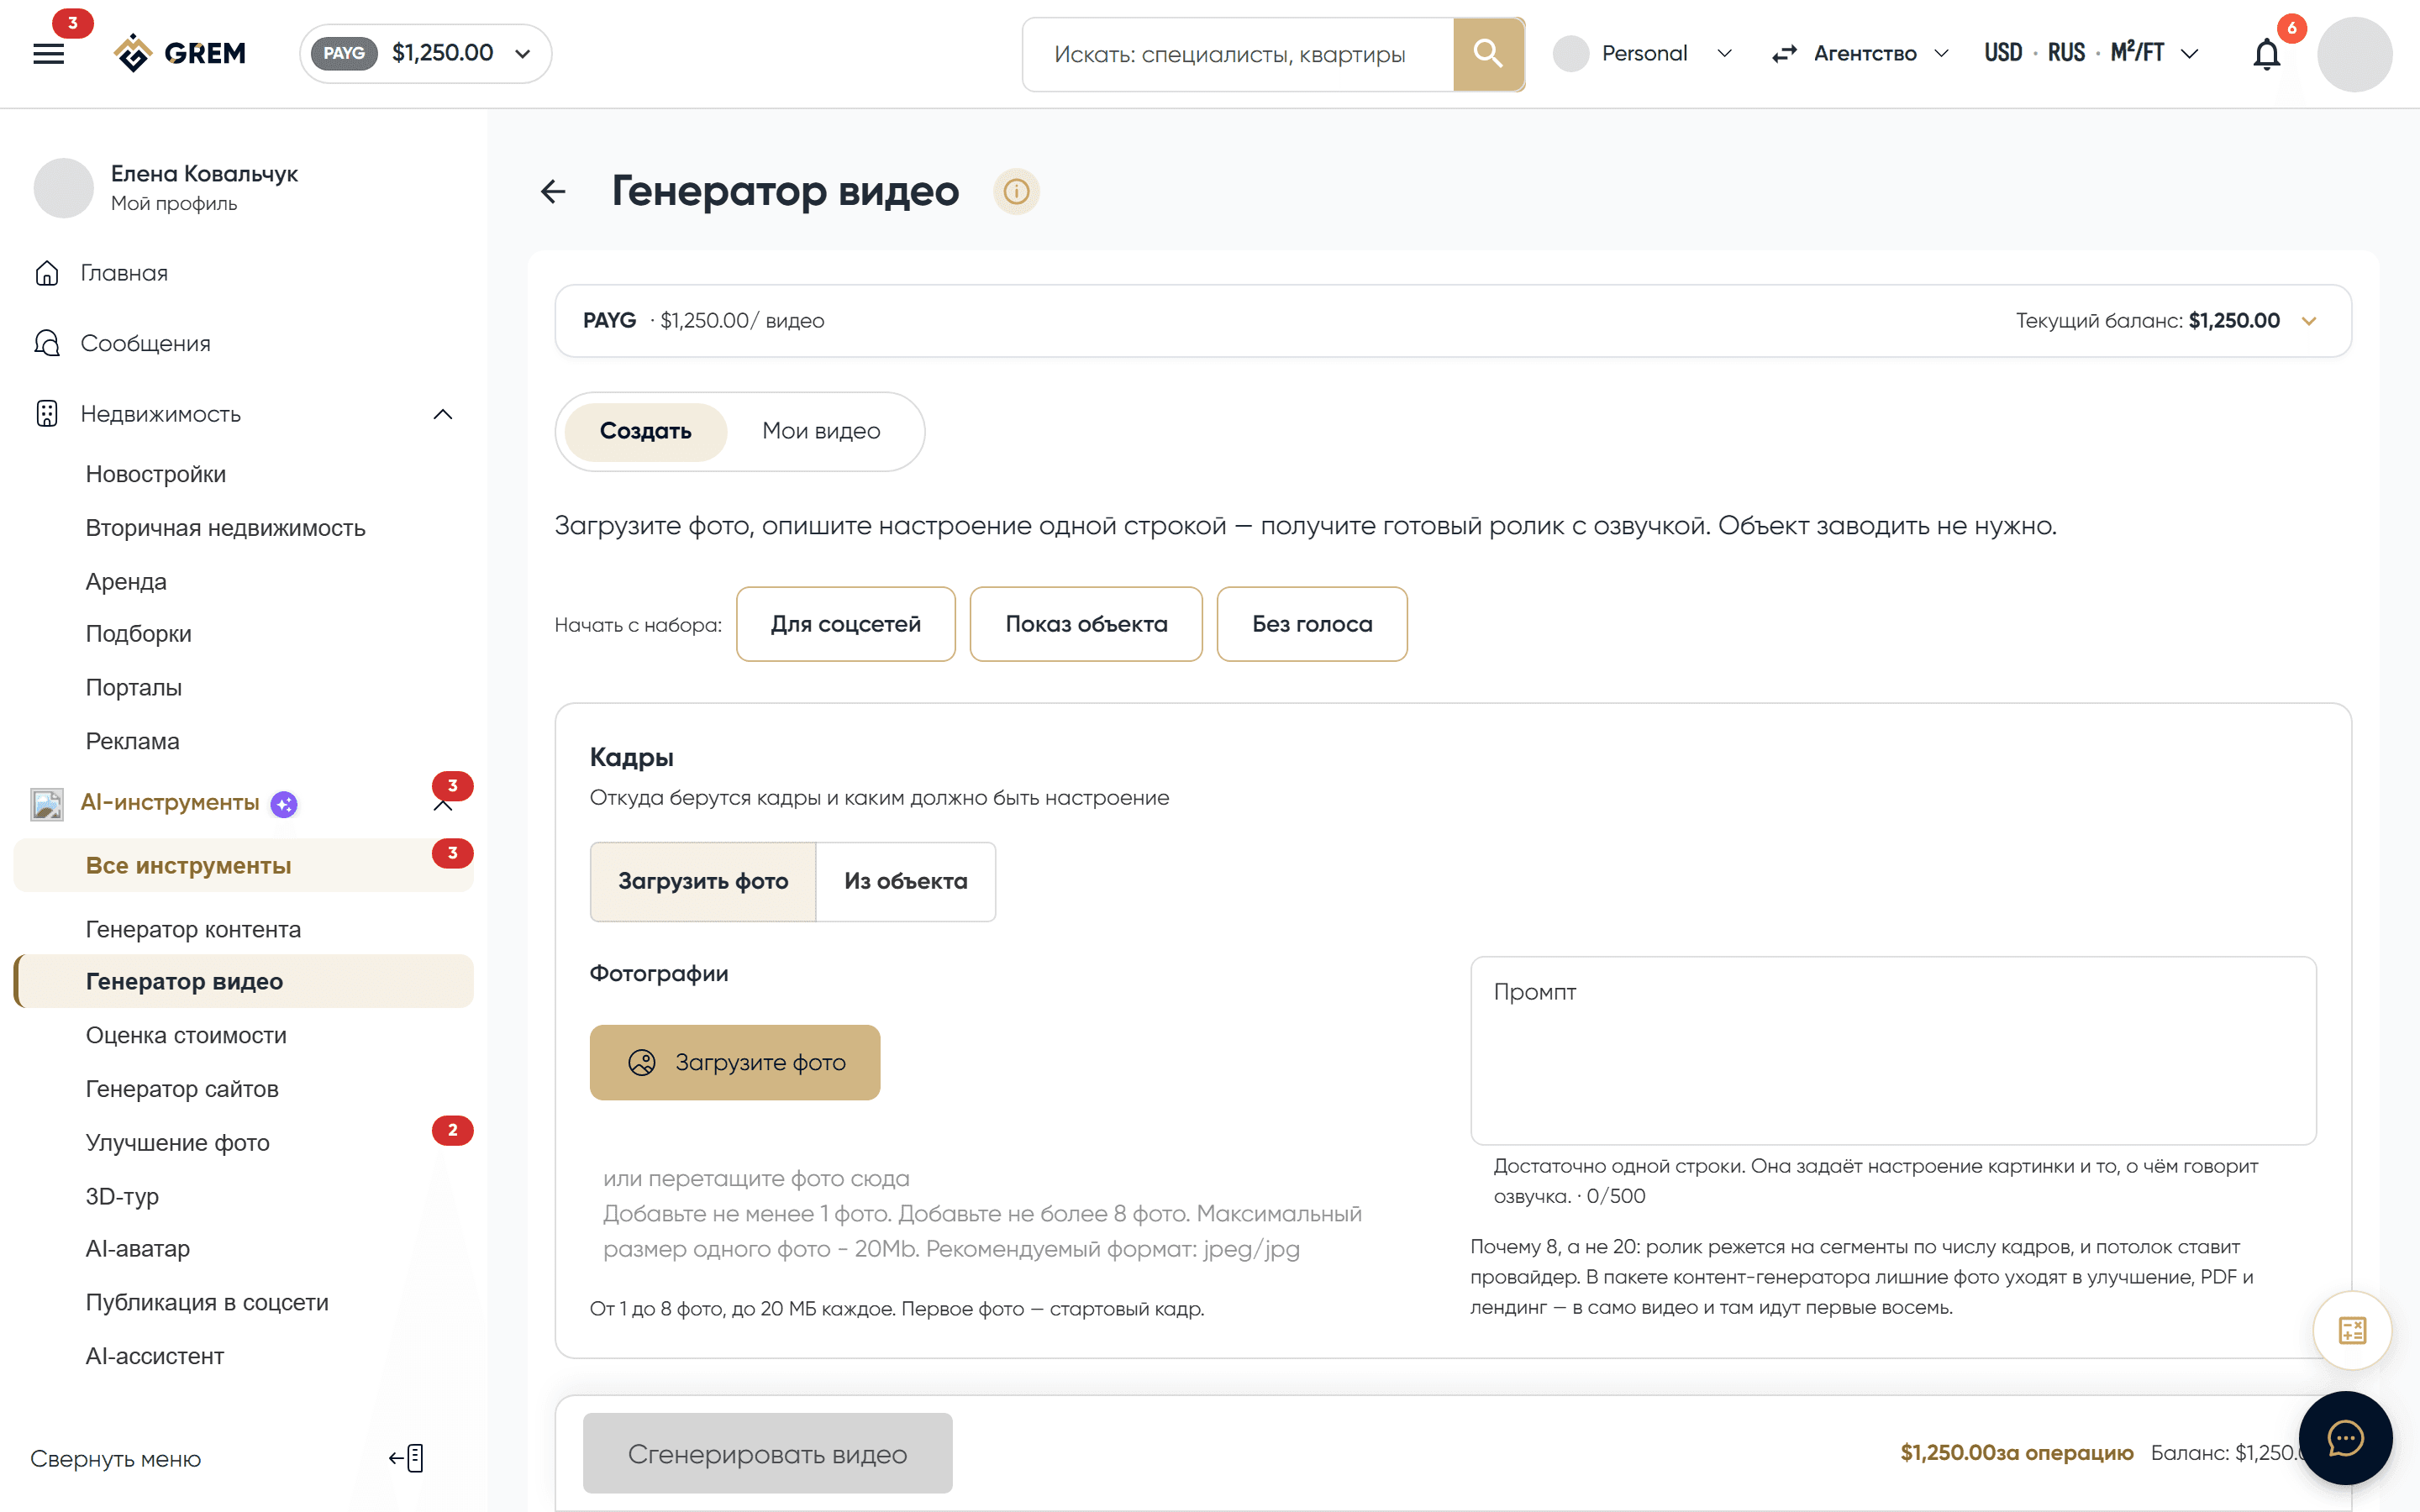Screen dimensions: 2420x1512
Task: Open the info icon beside Генератор видео
Action: click(x=1016, y=191)
